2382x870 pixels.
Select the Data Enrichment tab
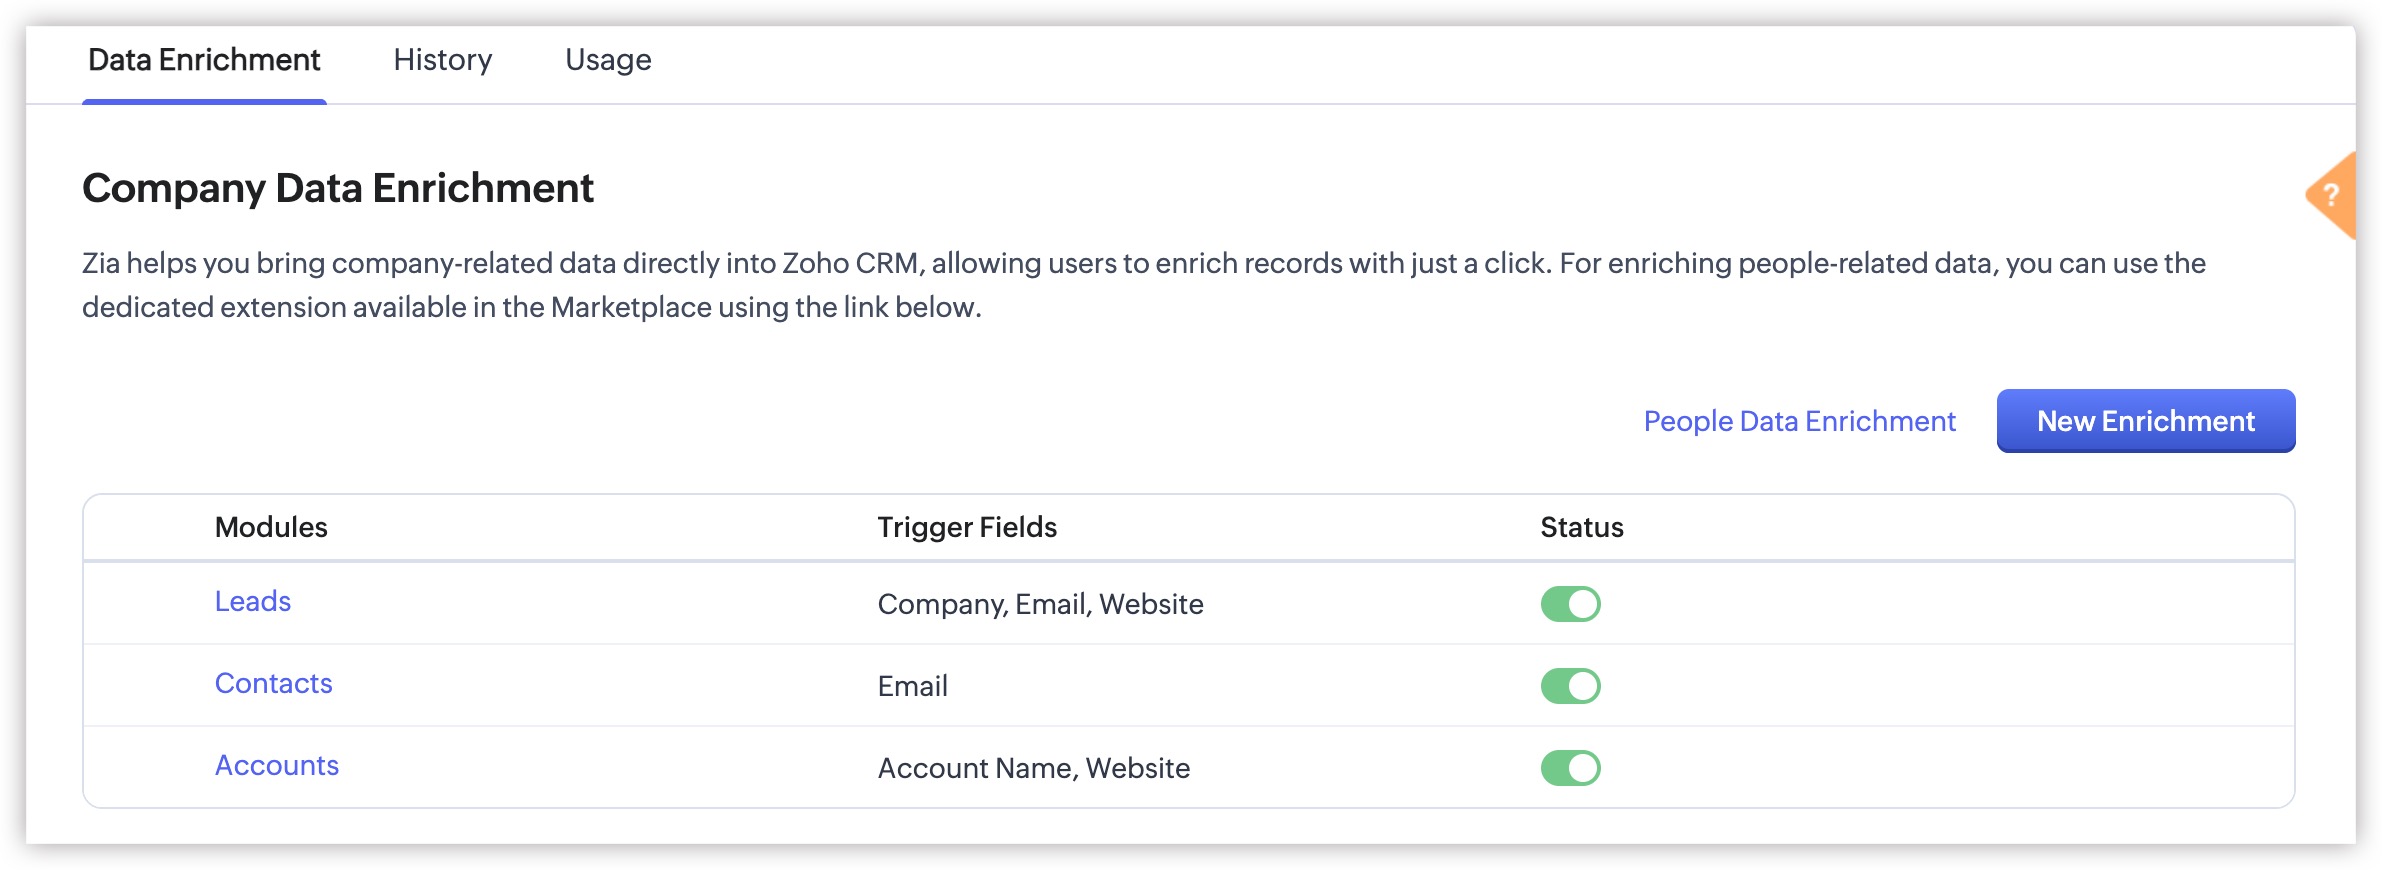[x=204, y=60]
